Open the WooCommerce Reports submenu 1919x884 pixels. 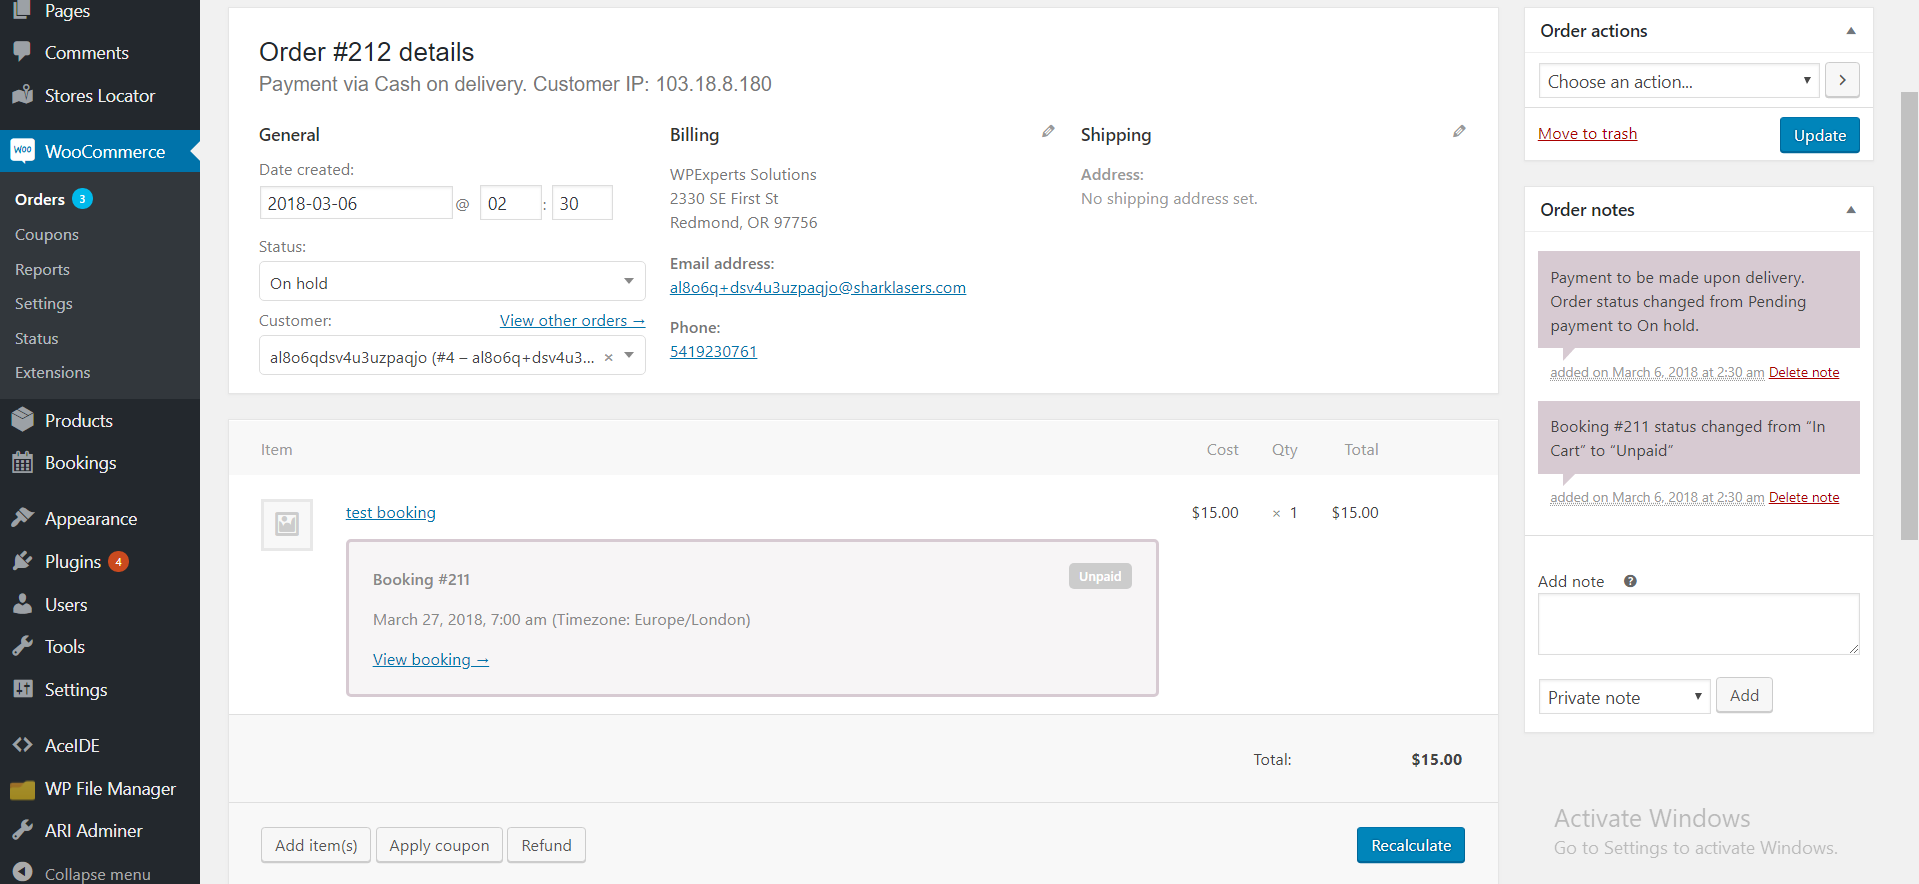pos(42,270)
